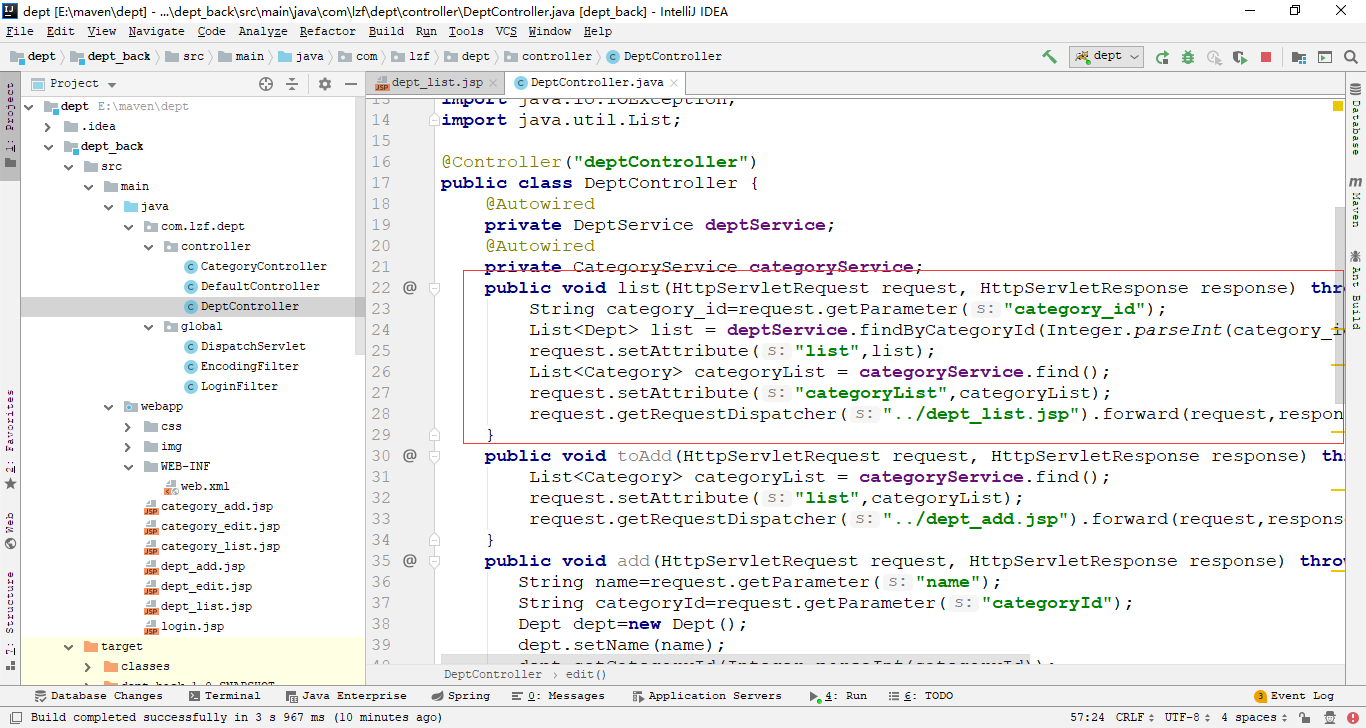Open Search Everywhere magnifier

tap(1351, 57)
